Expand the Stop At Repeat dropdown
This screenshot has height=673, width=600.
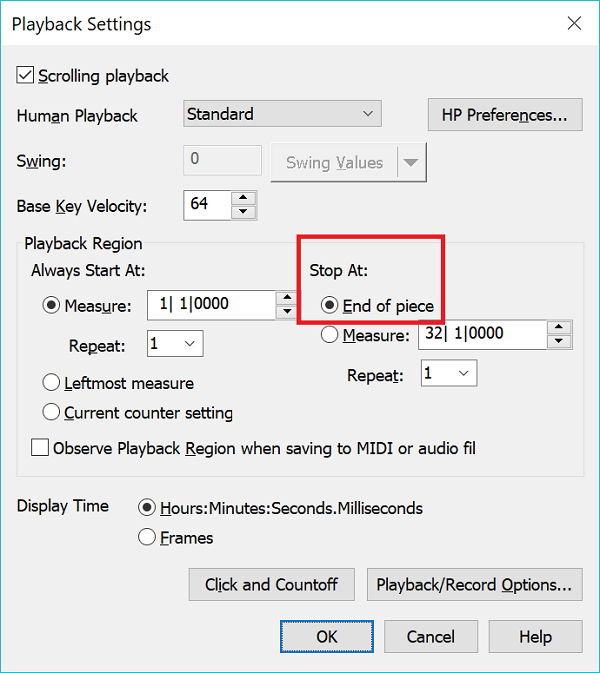(x=449, y=375)
